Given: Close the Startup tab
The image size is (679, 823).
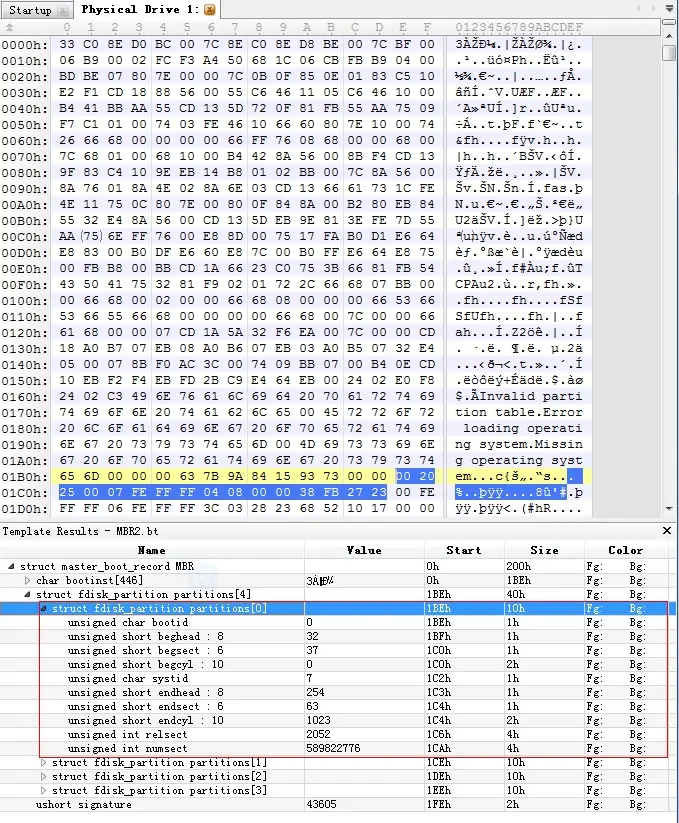Looking at the screenshot, I should tap(63, 10).
